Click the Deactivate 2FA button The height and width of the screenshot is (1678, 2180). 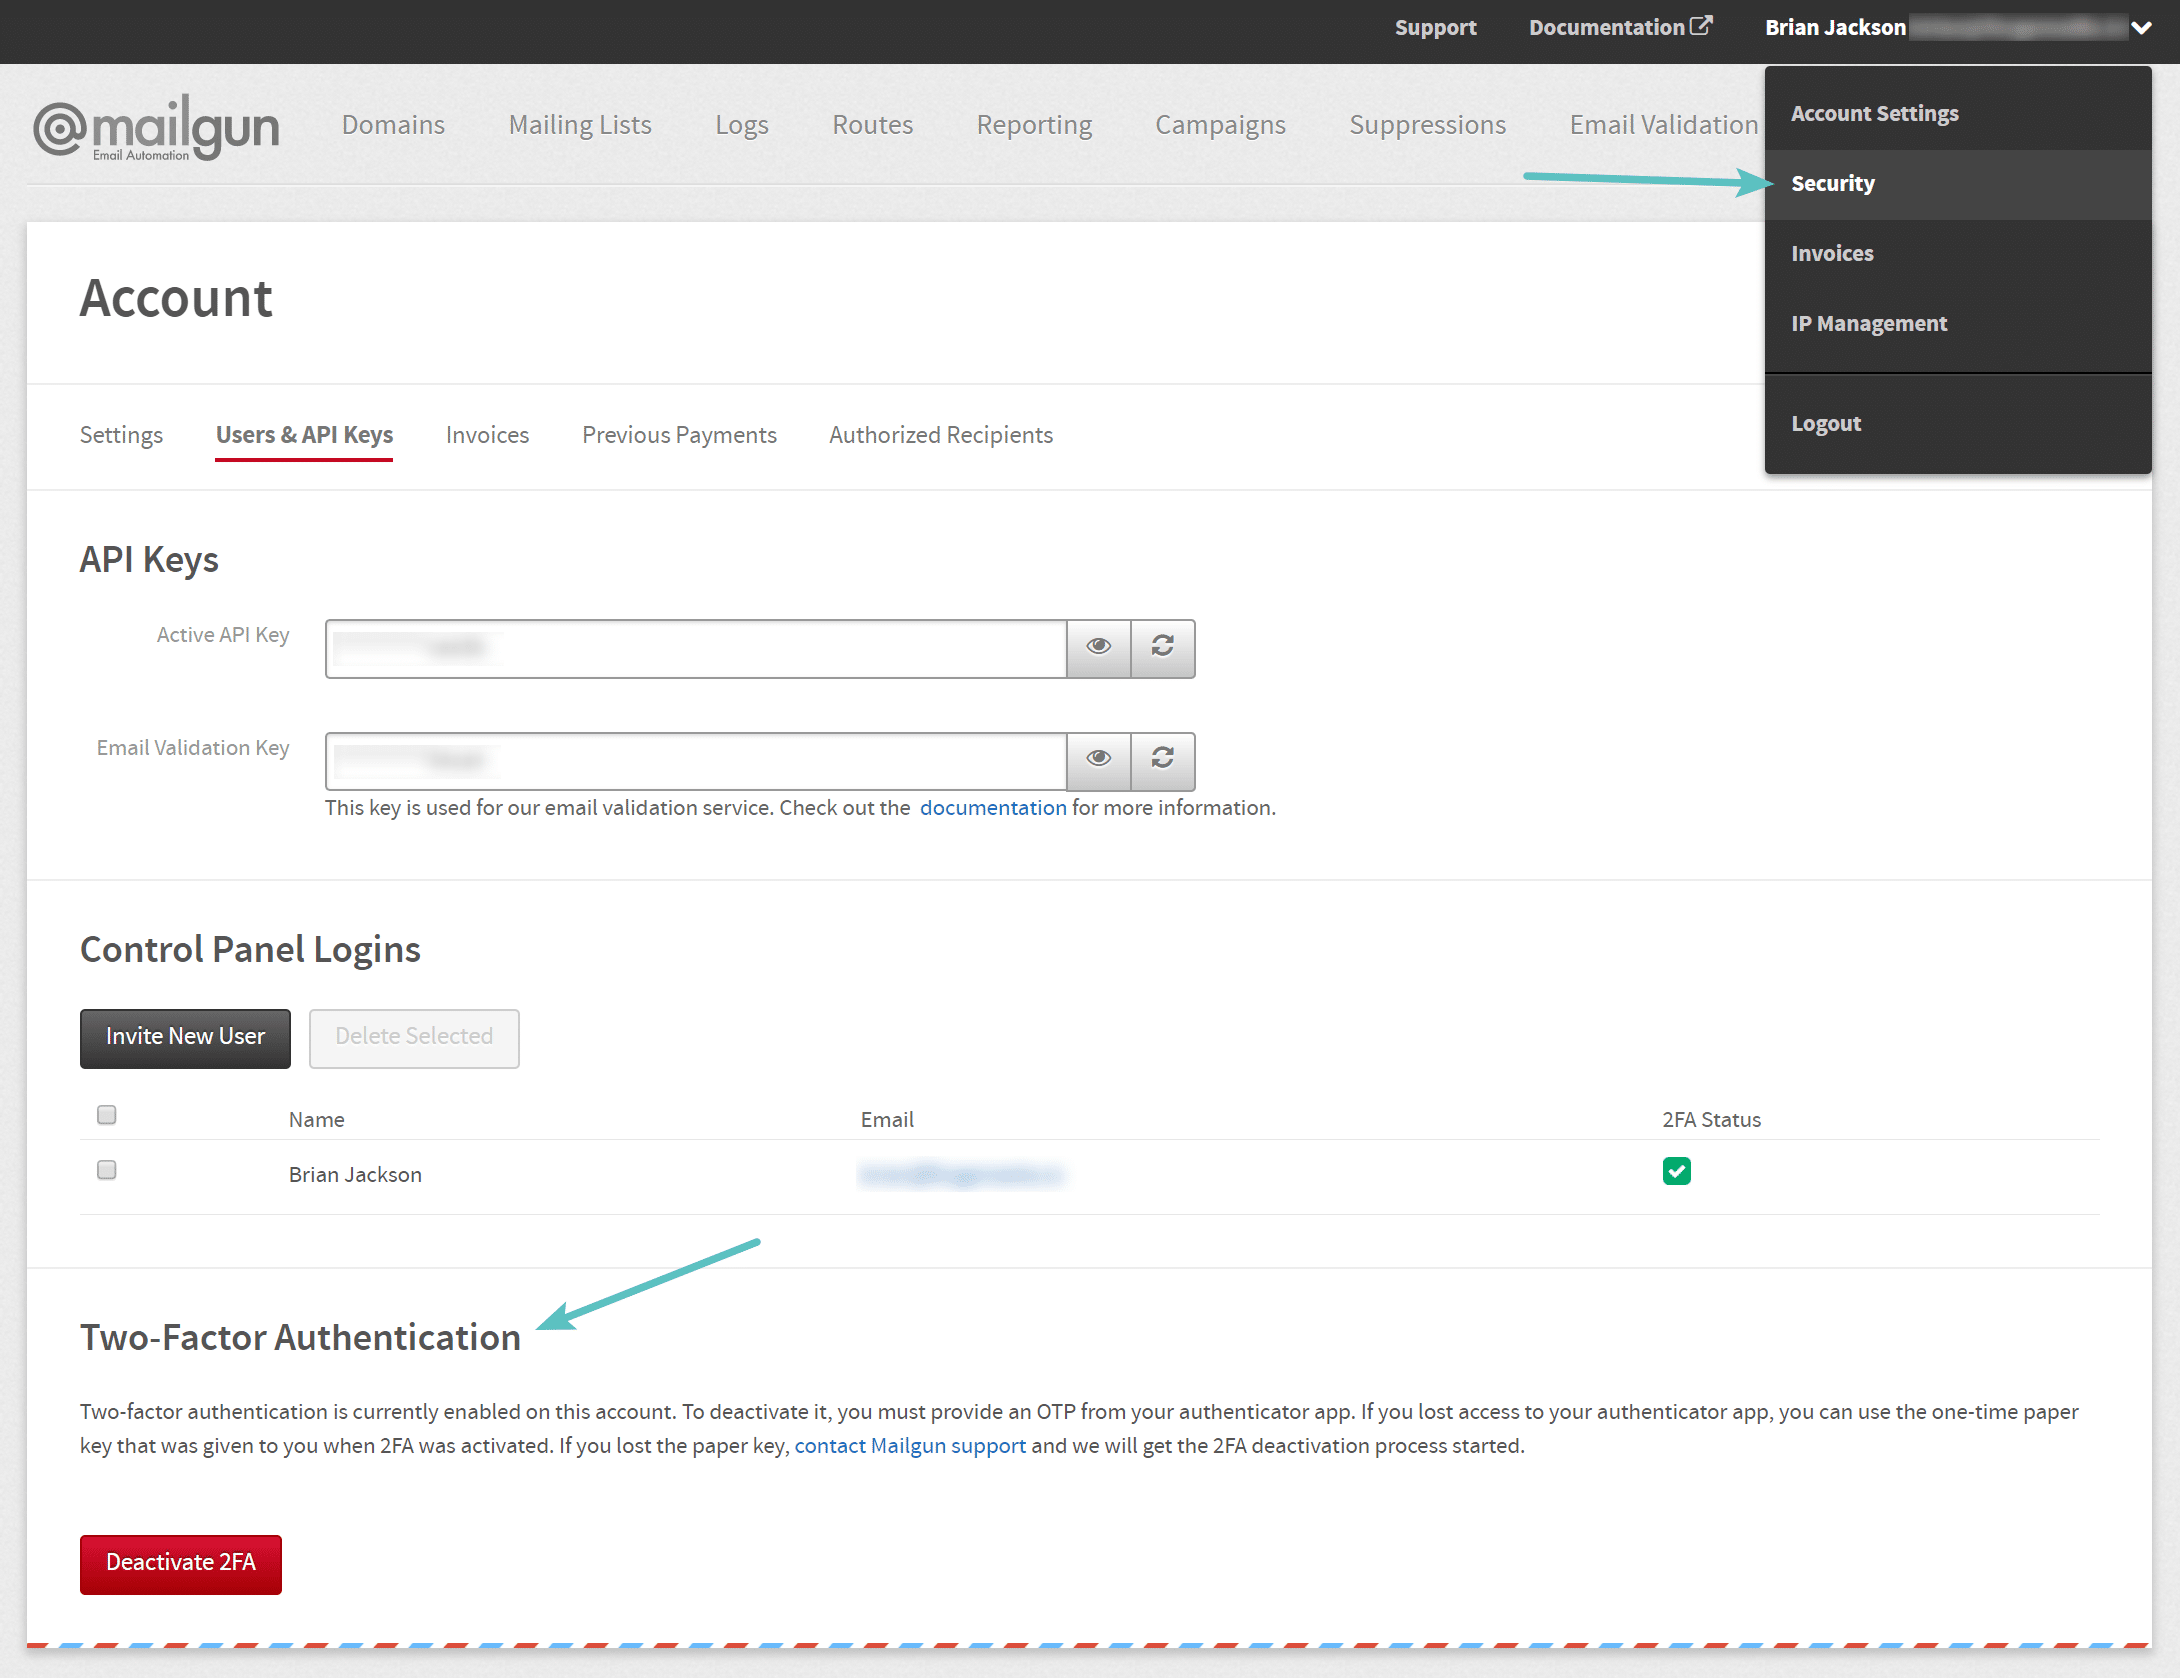(180, 1562)
